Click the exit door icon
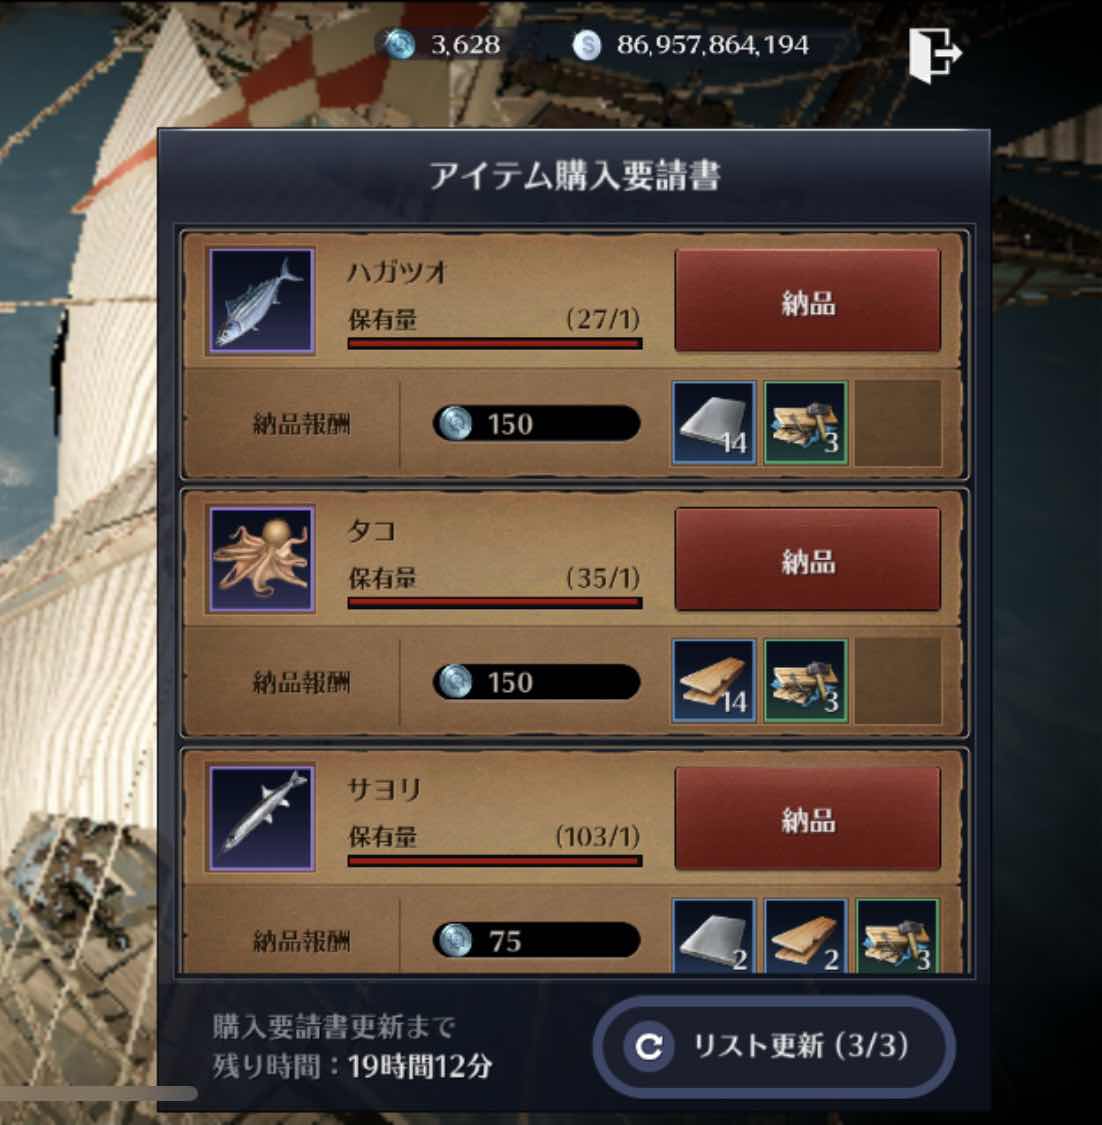Viewport: 1102px width, 1125px height. coord(934,55)
